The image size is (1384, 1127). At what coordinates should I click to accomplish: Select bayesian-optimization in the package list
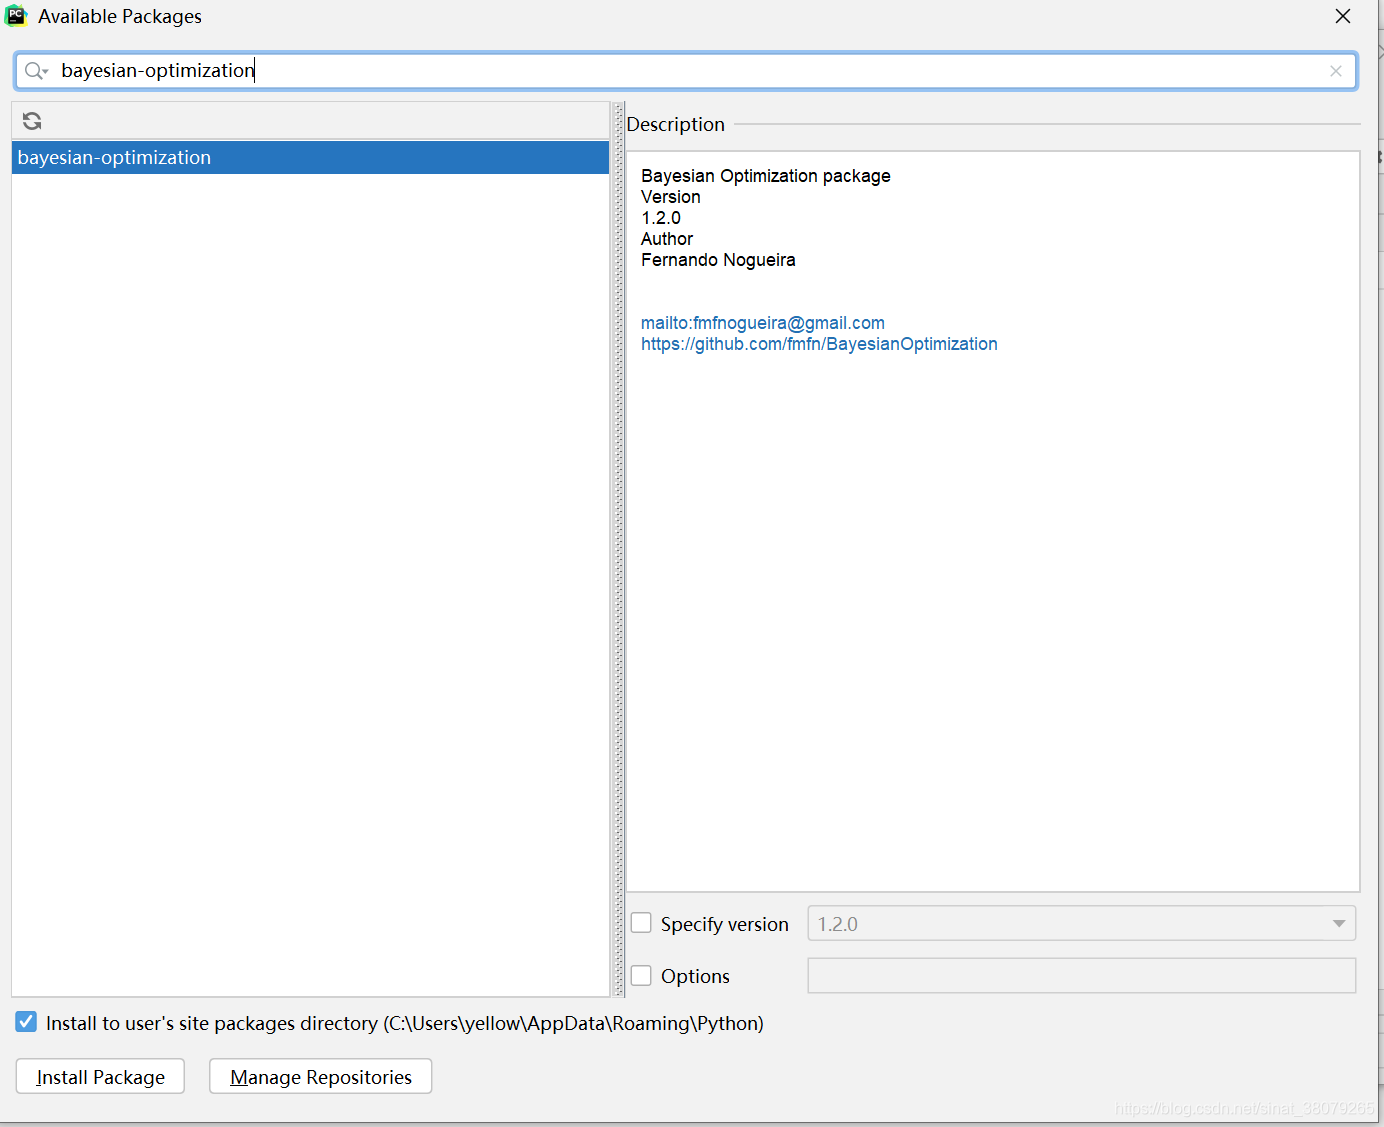pos(310,157)
